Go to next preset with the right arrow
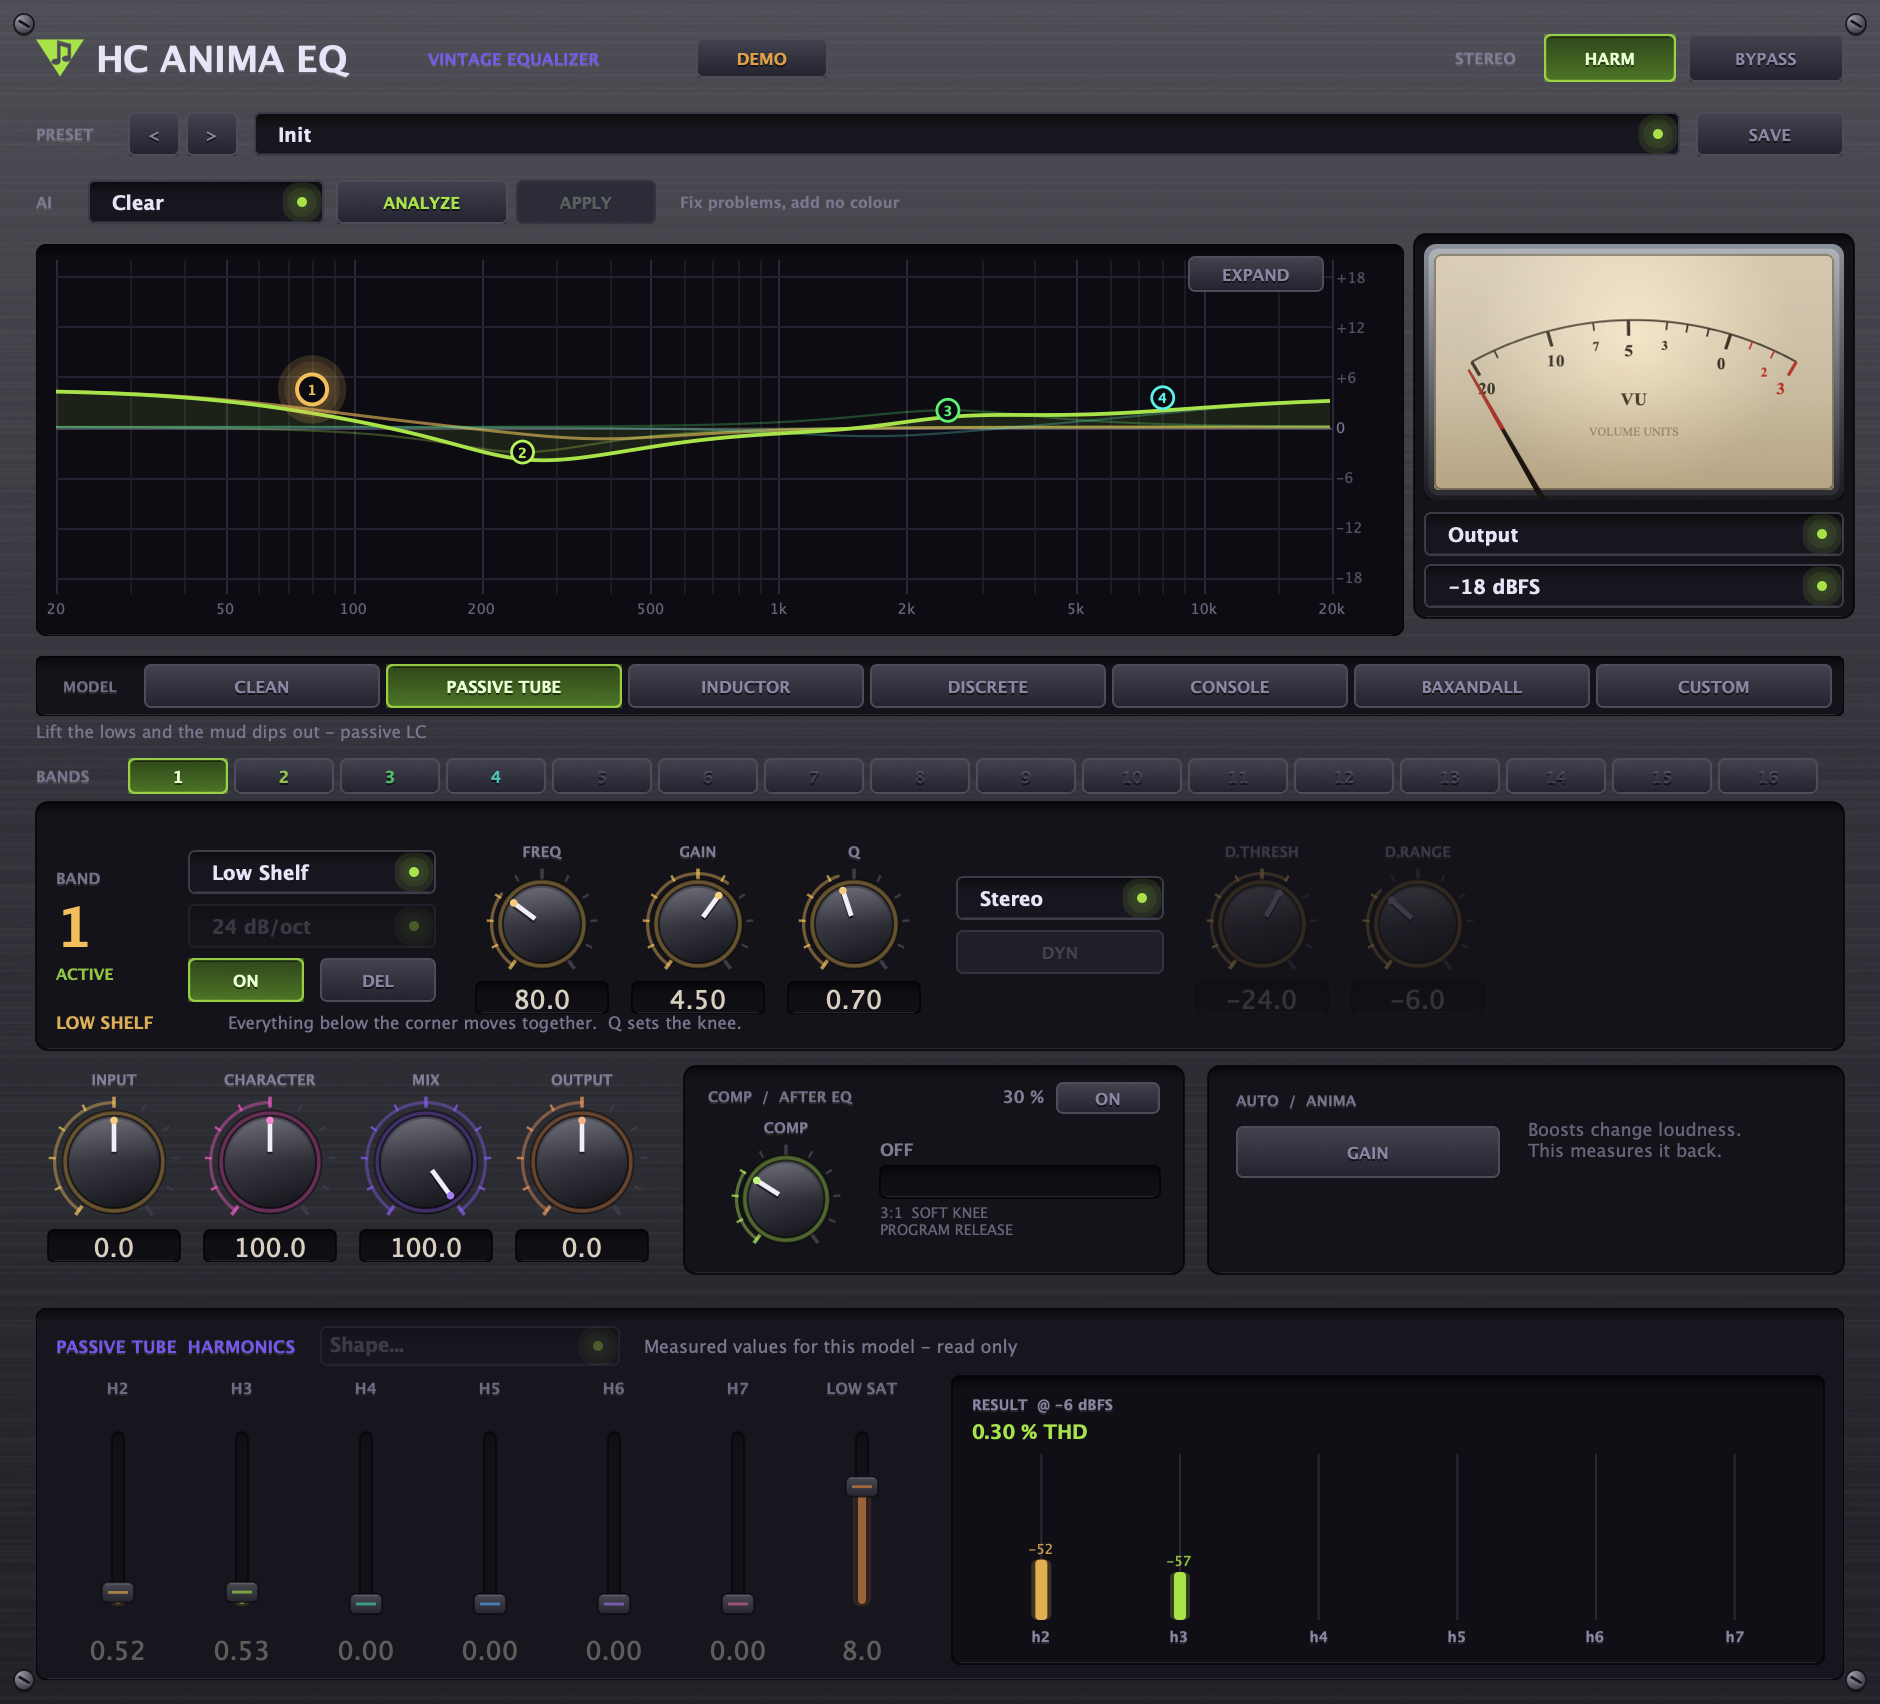Screen dimensions: 1880x1704 point(211,135)
